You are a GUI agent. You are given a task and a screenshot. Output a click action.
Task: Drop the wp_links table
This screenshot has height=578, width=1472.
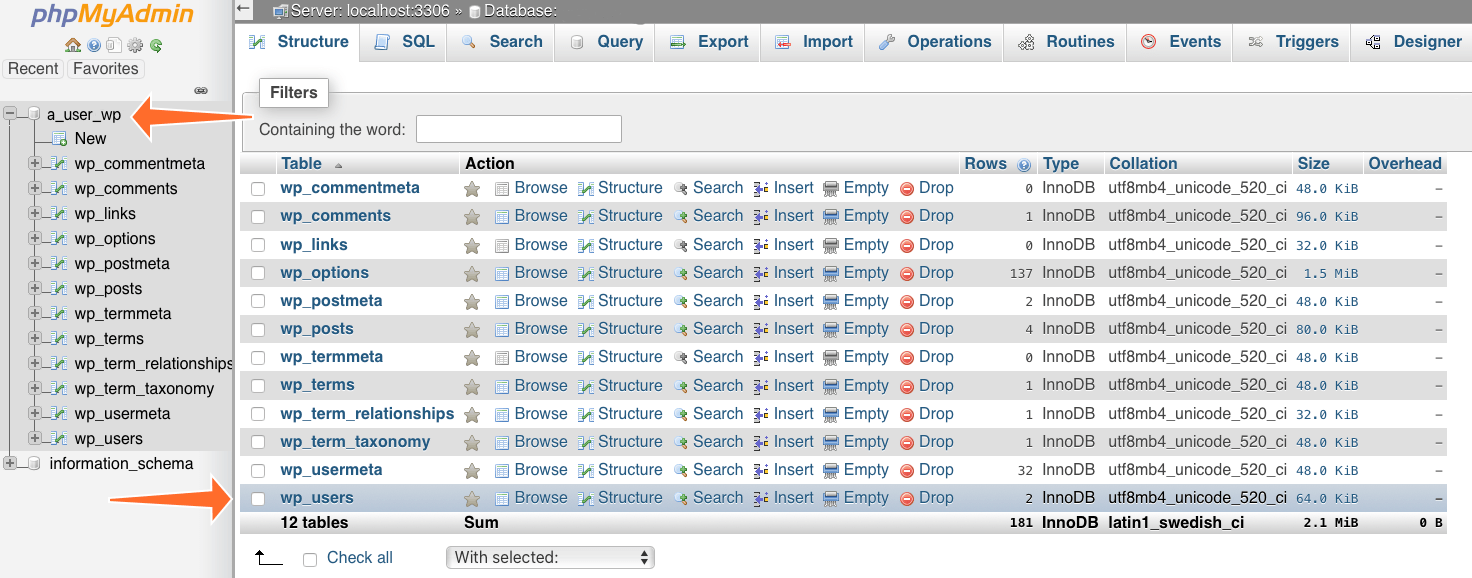[935, 244]
